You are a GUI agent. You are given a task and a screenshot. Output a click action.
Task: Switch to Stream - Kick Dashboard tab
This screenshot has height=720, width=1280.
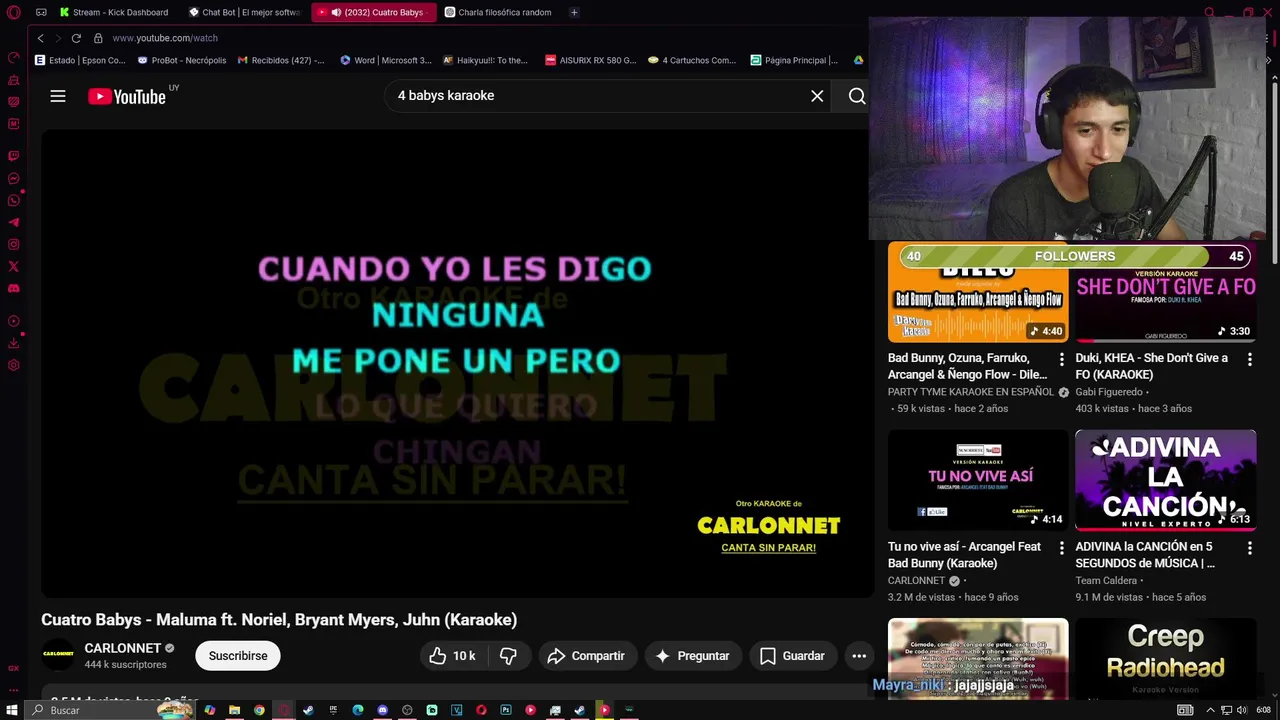114,12
